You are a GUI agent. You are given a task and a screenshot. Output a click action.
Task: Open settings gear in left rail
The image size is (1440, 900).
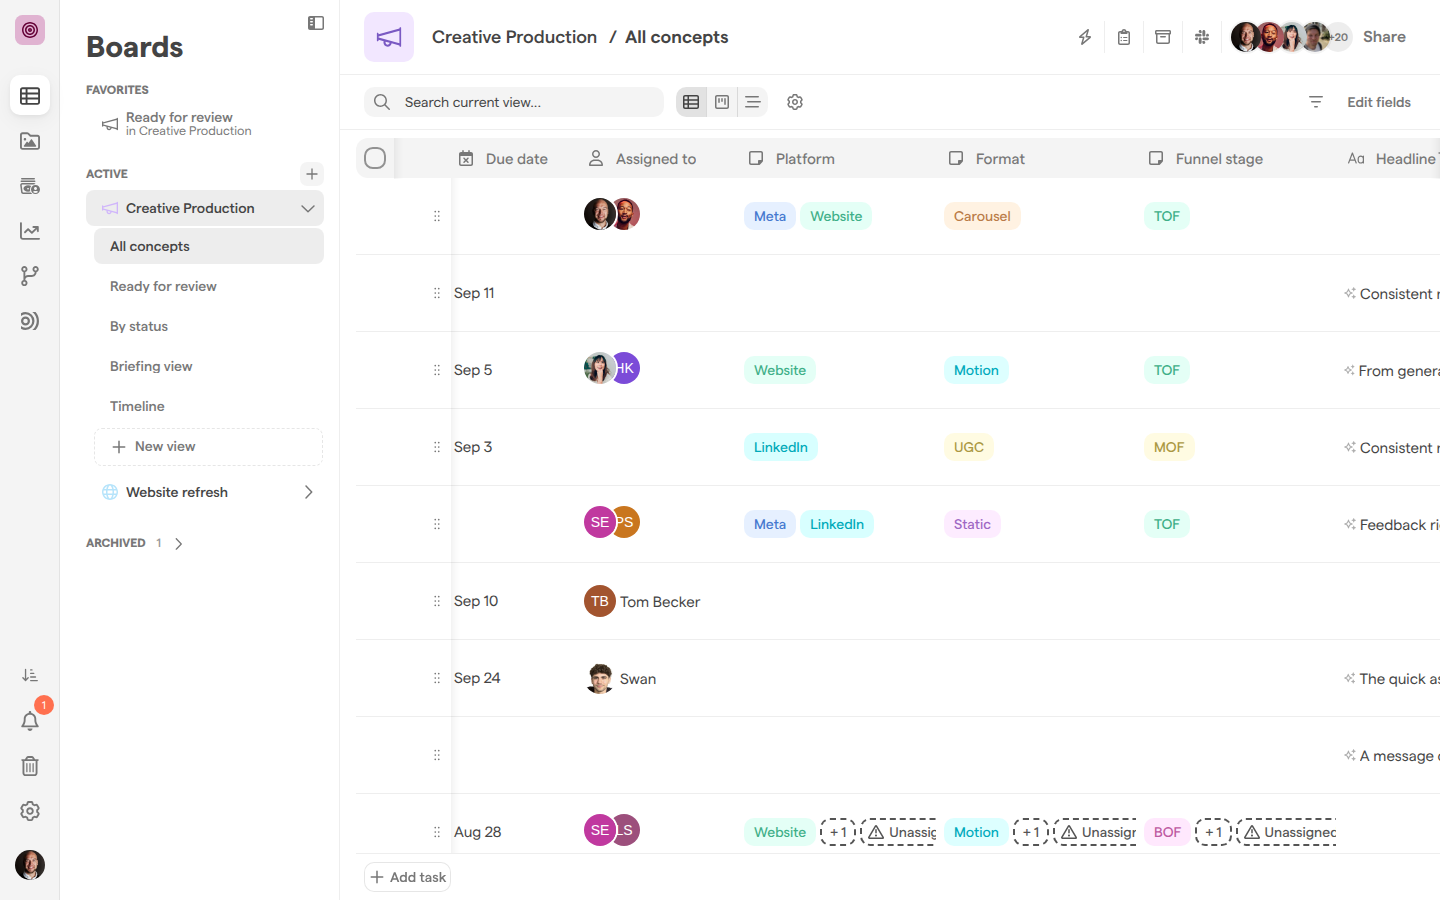pos(30,811)
